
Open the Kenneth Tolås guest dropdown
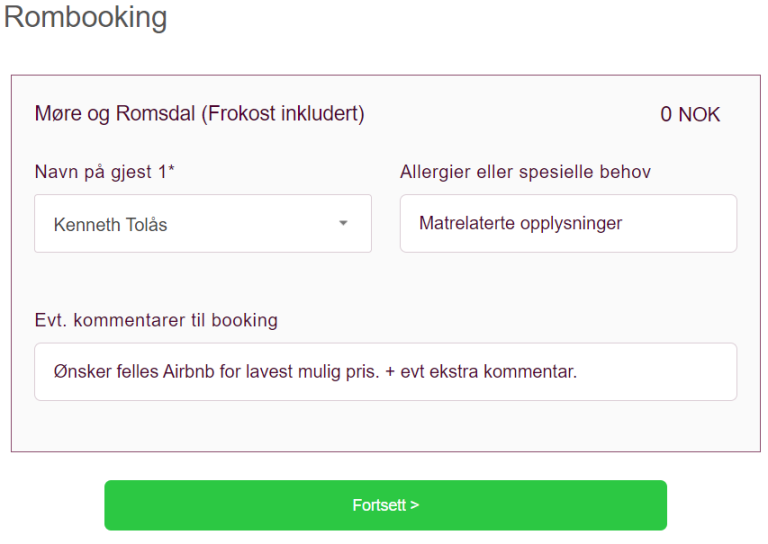coord(202,223)
